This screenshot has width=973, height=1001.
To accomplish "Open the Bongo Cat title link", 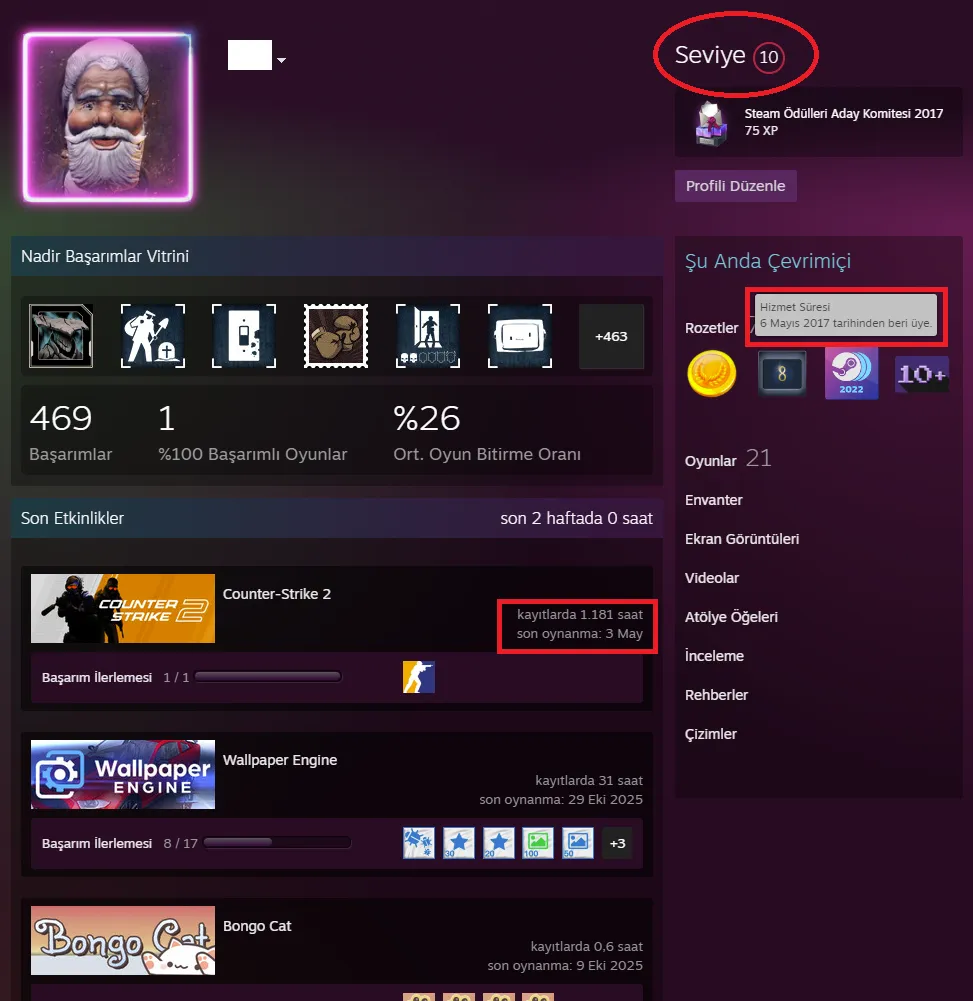I will [x=257, y=926].
